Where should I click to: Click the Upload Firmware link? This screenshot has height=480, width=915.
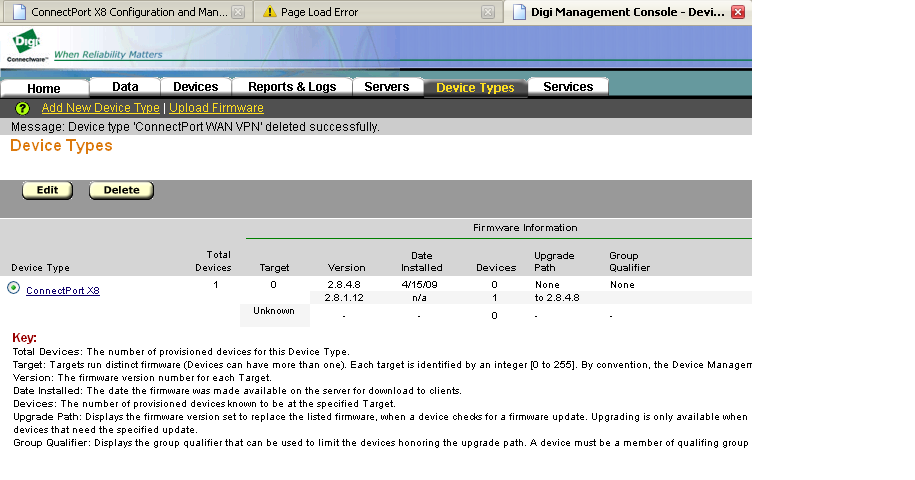tap(216, 108)
